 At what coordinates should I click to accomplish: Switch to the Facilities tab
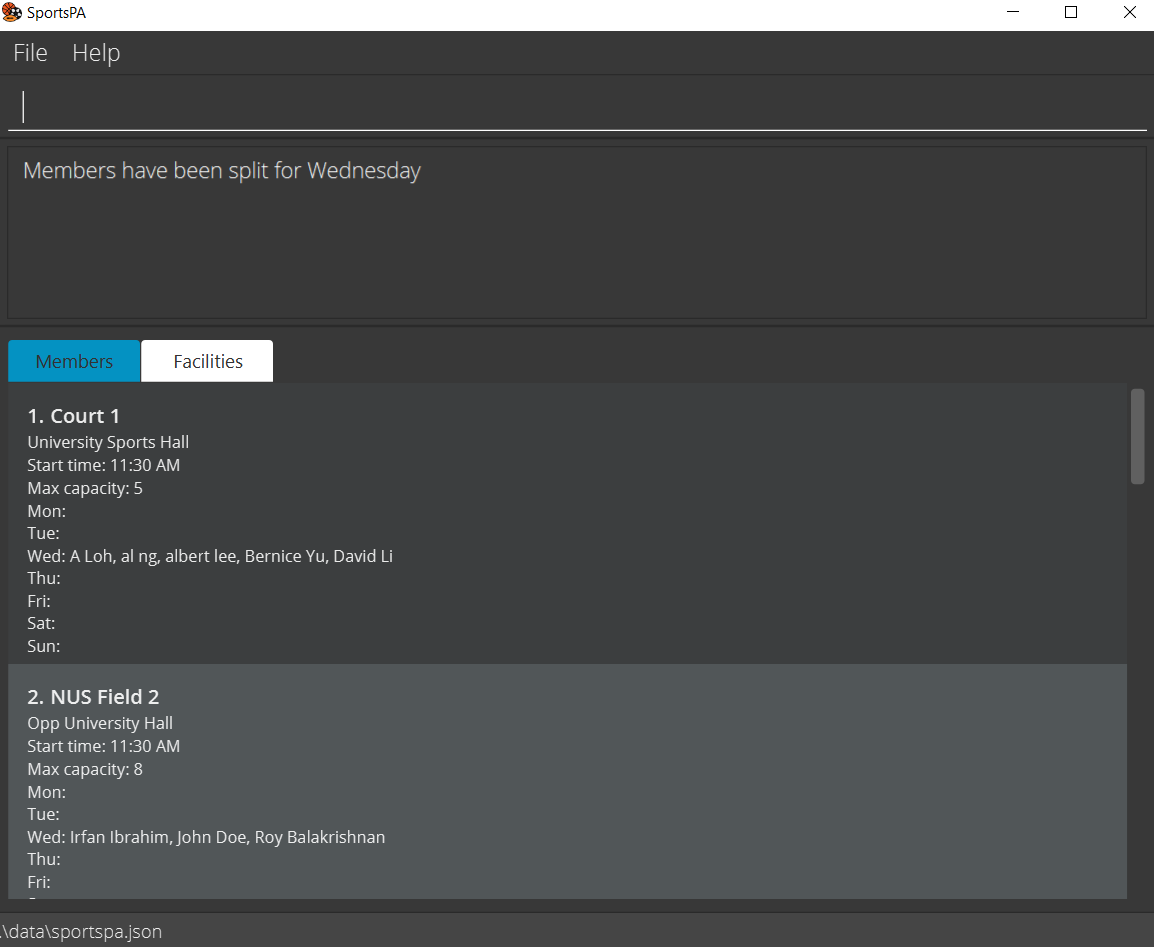[208, 361]
